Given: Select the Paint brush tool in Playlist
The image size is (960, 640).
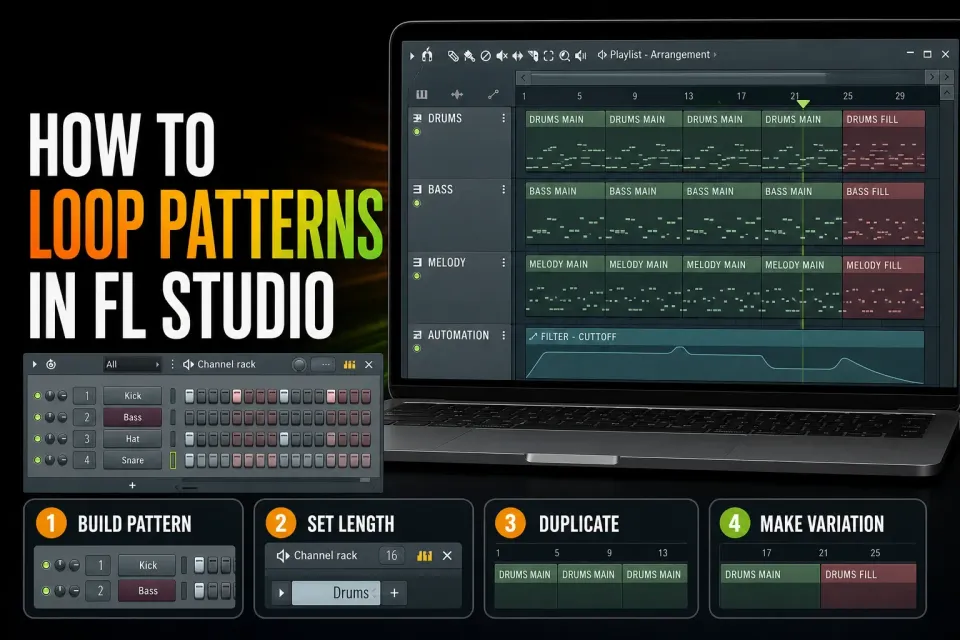Looking at the screenshot, I should 469,56.
